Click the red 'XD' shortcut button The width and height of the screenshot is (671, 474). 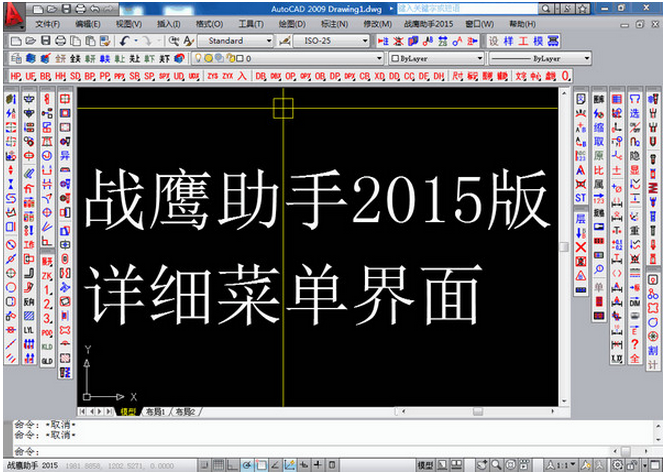tap(379, 76)
